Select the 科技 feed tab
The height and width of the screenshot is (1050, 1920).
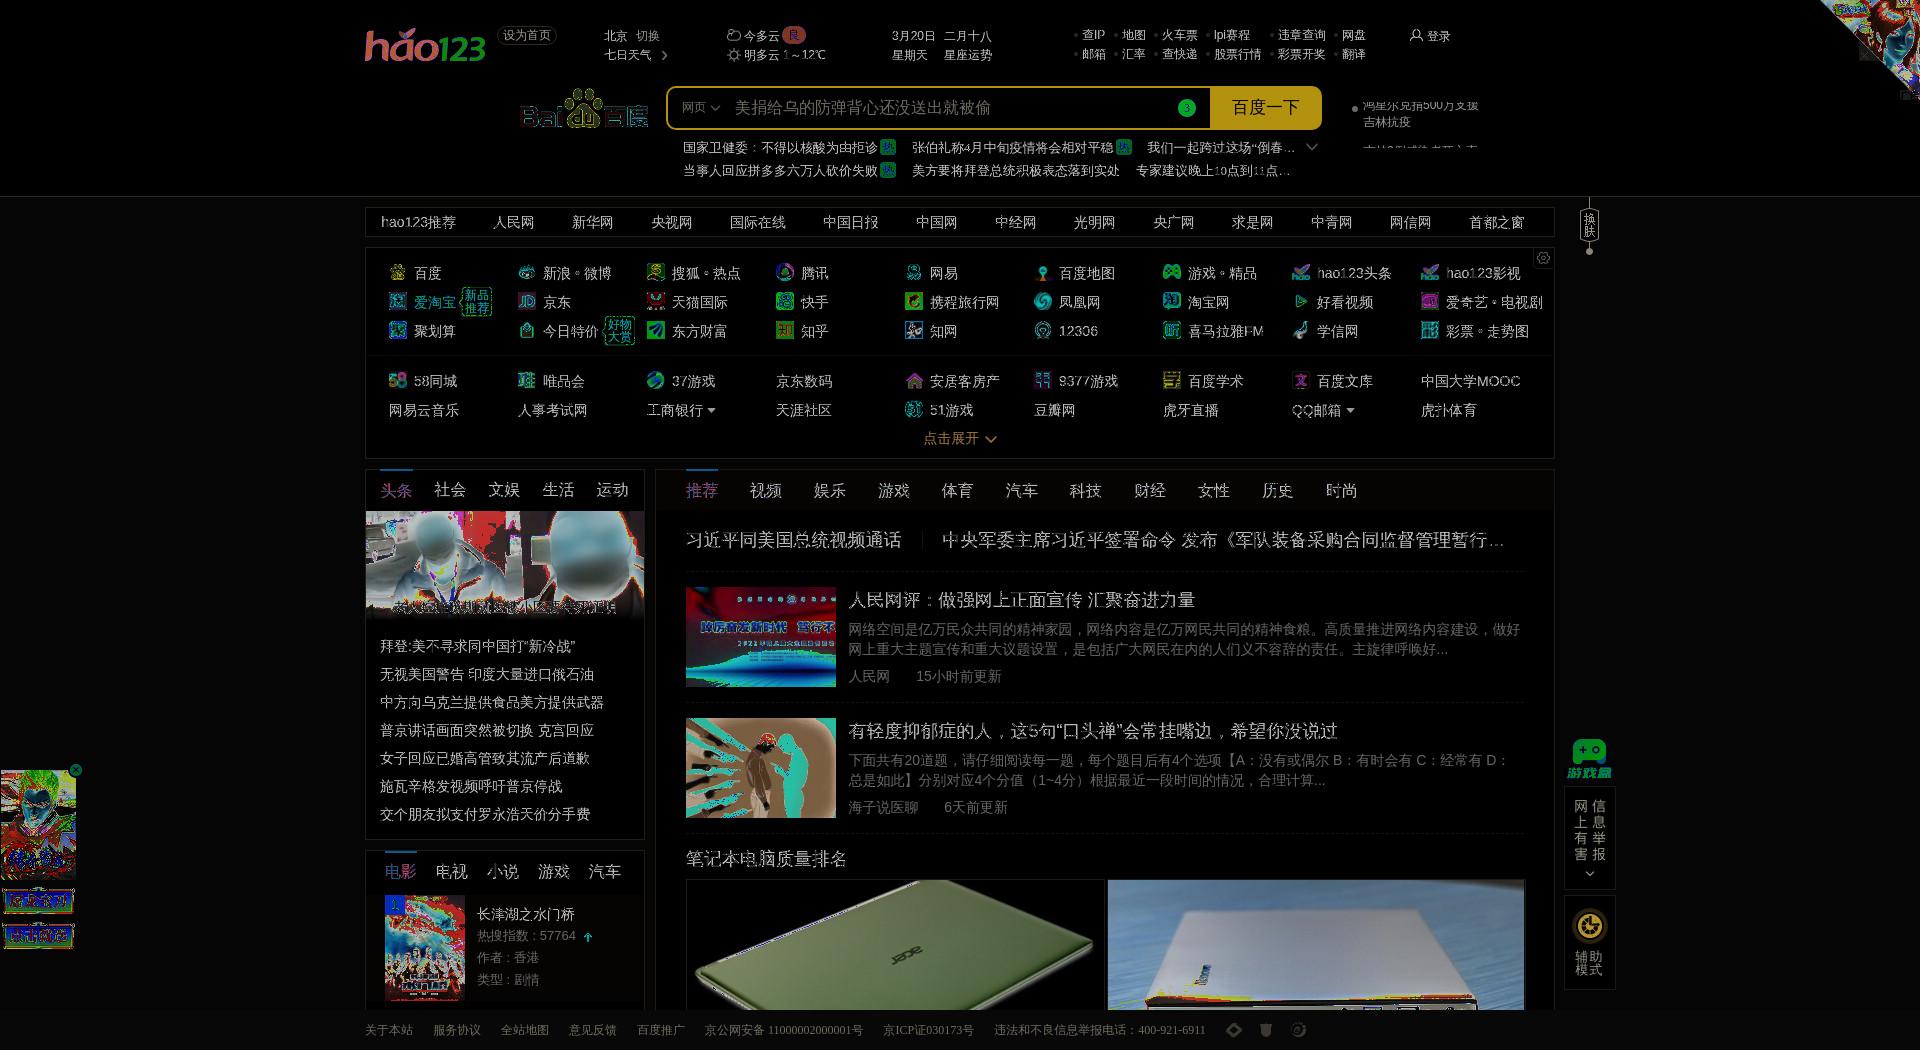(x=1085, y=491)
